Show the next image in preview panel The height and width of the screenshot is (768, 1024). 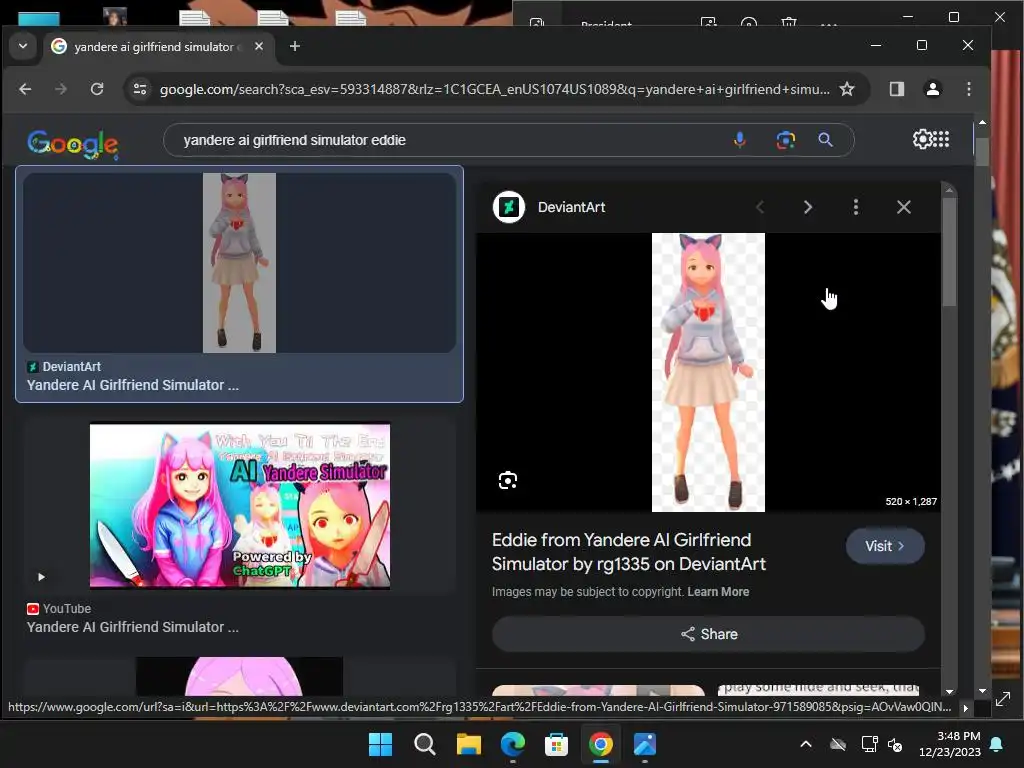point(808,207)
